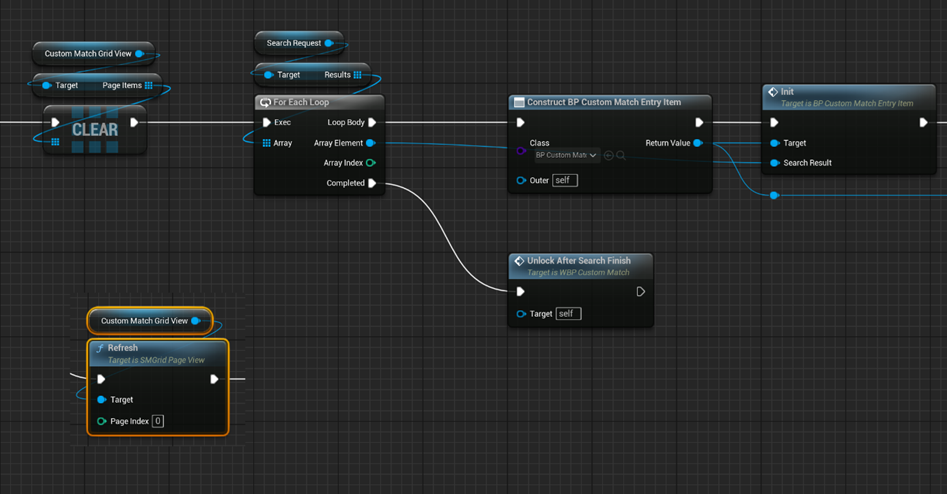The height and width of the screenshot is (494, 947).
Task: Click the browse-to-asset magnifier icon next to Class
Action: [x=621, y=155]
